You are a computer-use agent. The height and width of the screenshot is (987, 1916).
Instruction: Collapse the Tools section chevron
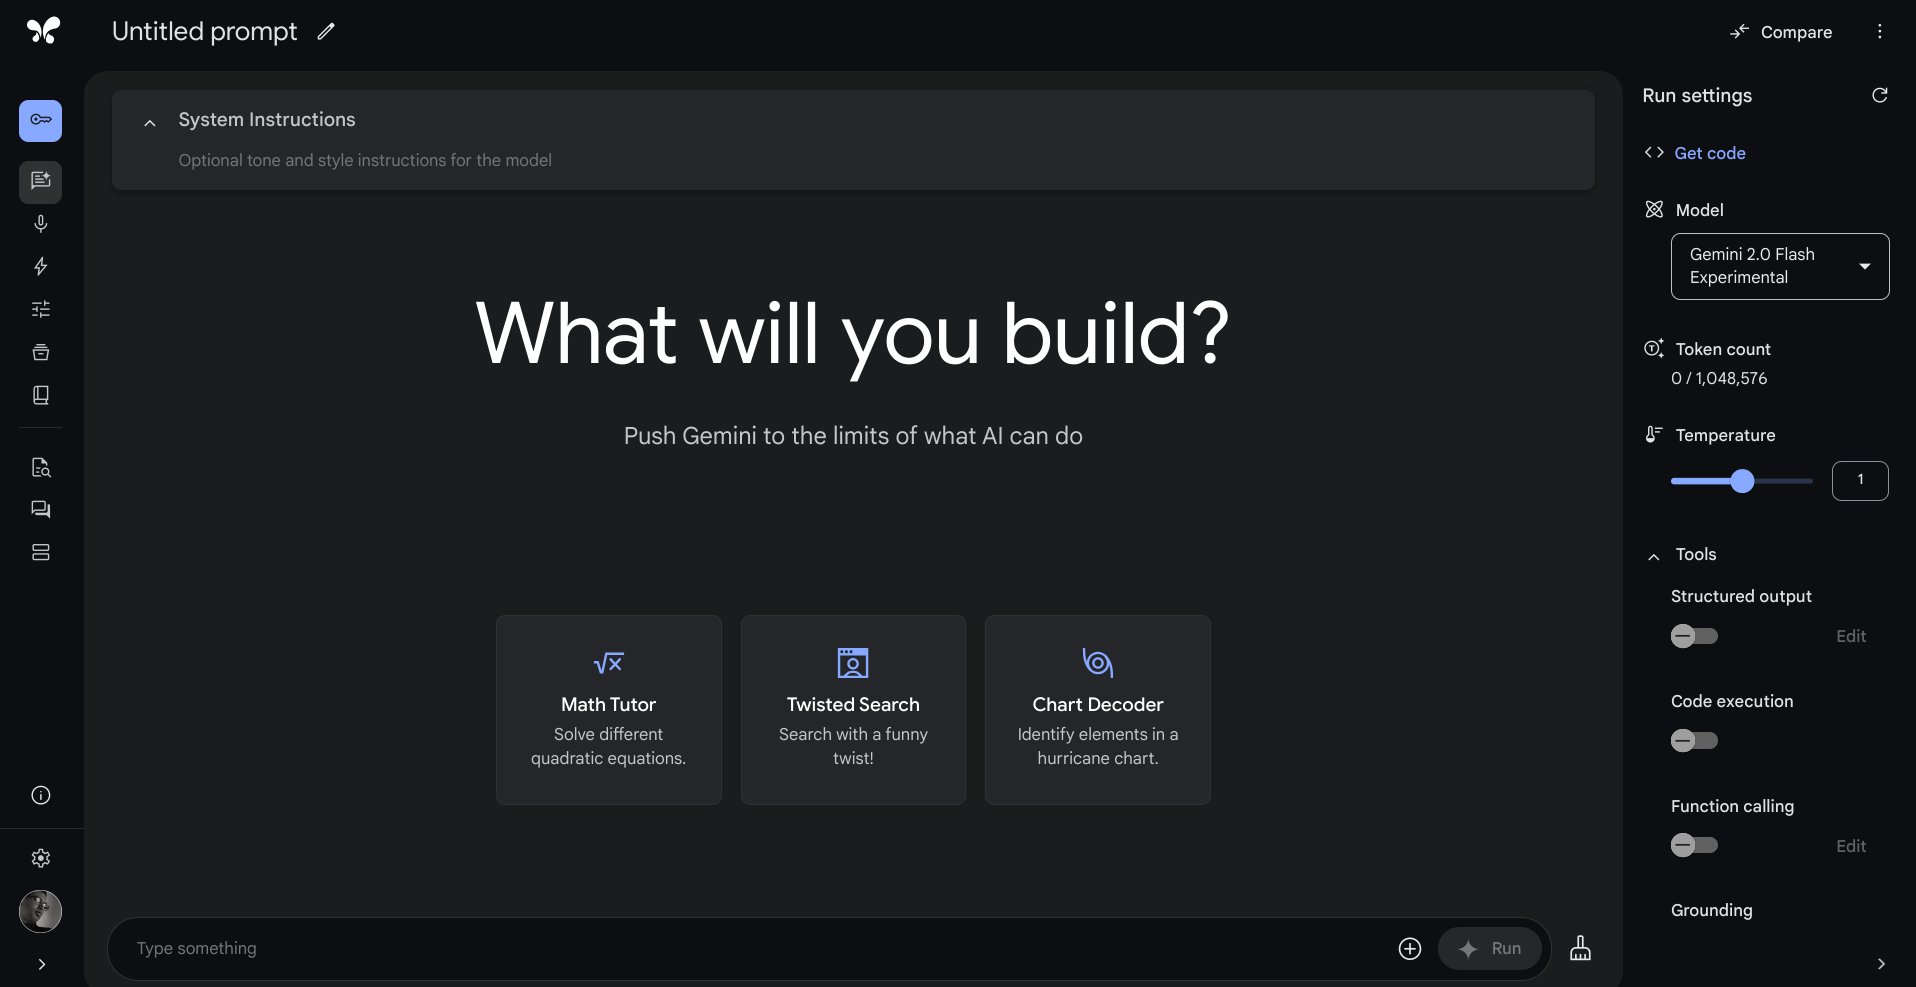pyautogui.click(x=1654, y=556)
